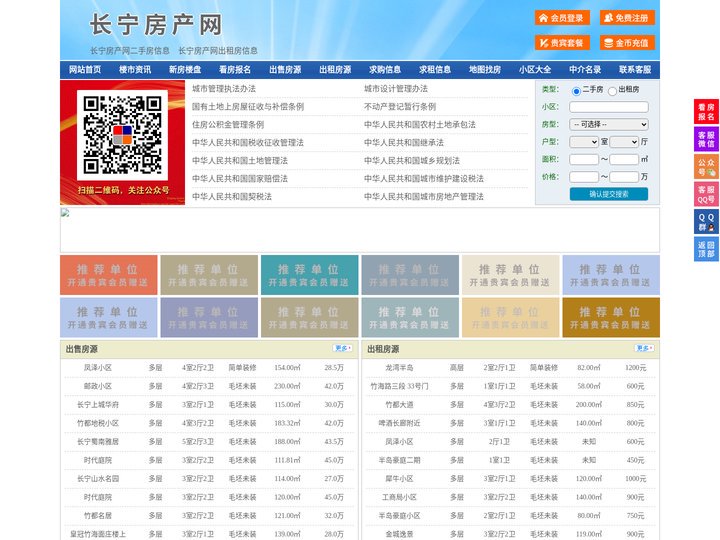Open the 凤泽小区 sale listing
This screenshot has height=540, width=720.
(98, 368)
